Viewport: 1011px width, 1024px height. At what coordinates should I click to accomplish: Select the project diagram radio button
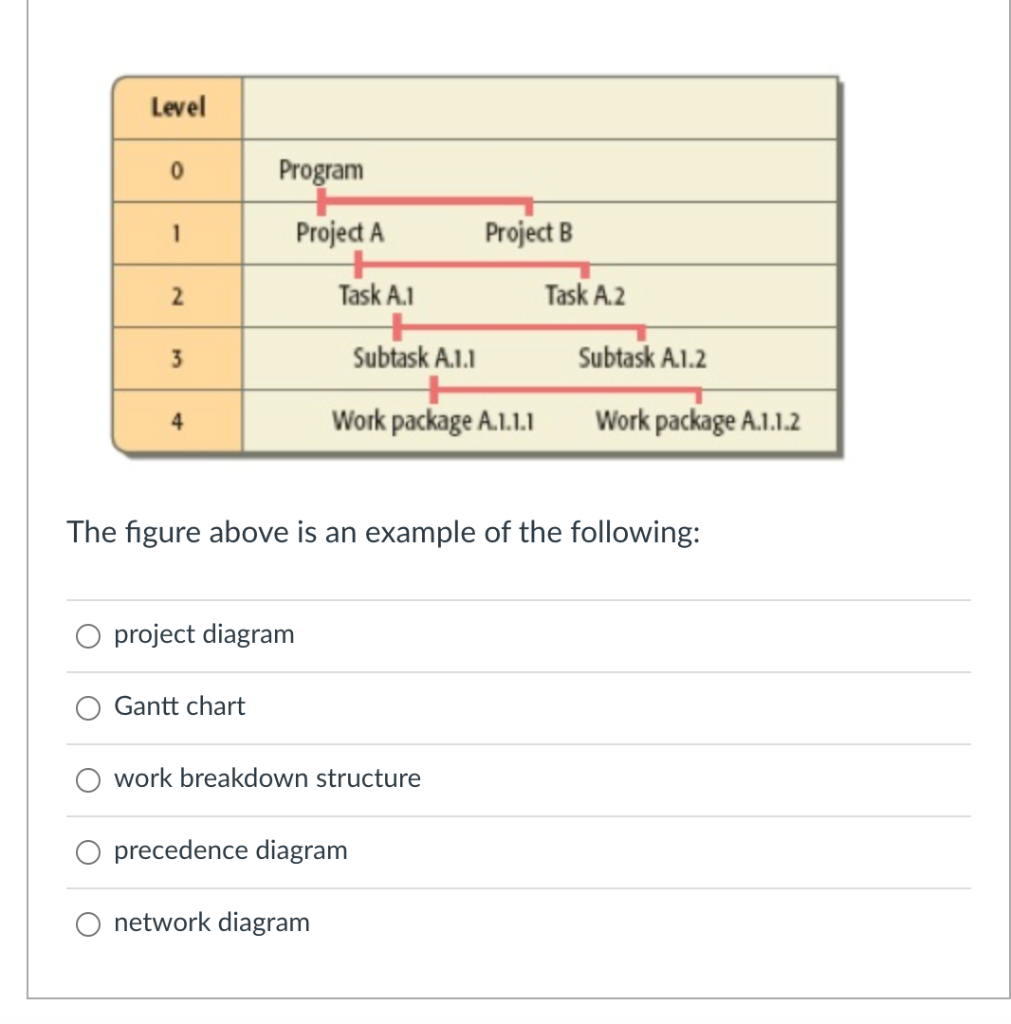[x=88, y=635]
